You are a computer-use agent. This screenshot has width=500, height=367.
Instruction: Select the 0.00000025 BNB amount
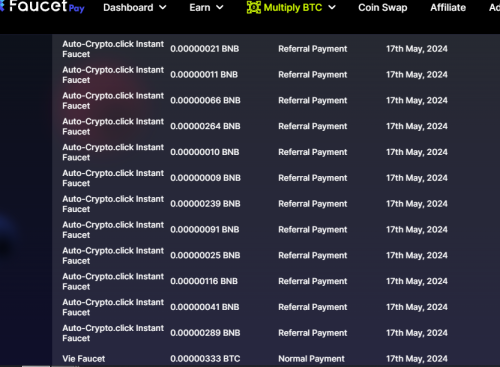(205, 256)
